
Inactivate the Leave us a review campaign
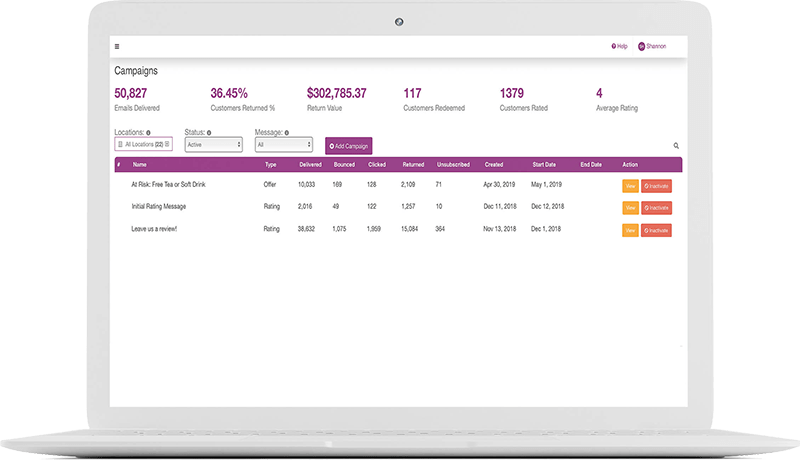click(x=656, y=230)
